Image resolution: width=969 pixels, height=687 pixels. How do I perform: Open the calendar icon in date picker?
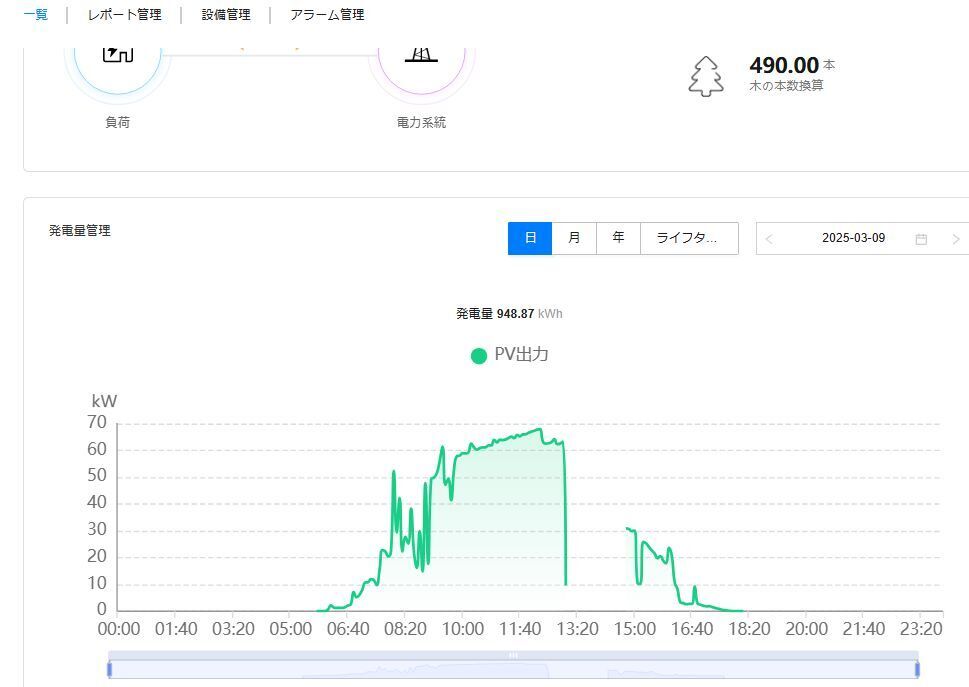(921, 239)
